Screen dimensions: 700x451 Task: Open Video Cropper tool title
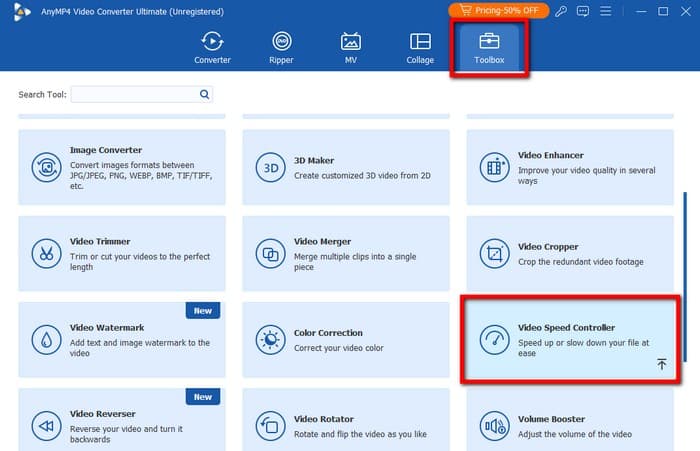tap(548, 246)
